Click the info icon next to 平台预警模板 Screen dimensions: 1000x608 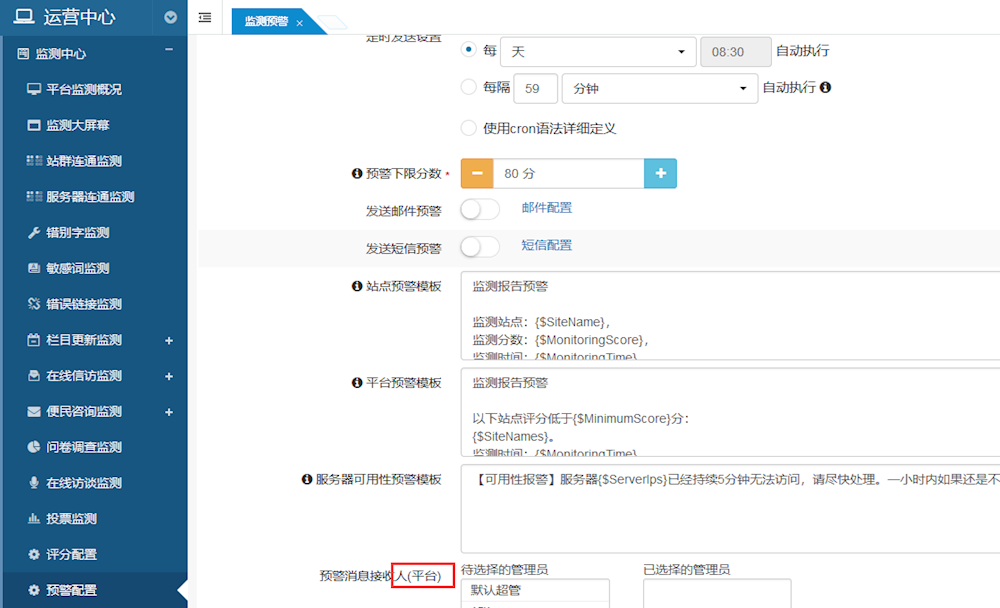(x=357, y=383)
